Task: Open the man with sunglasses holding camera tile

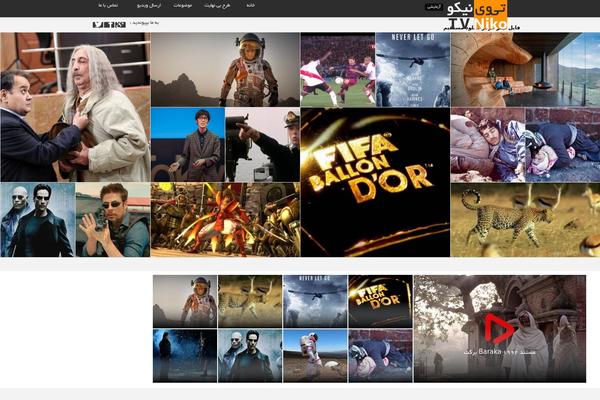Action: pos(113,220)
